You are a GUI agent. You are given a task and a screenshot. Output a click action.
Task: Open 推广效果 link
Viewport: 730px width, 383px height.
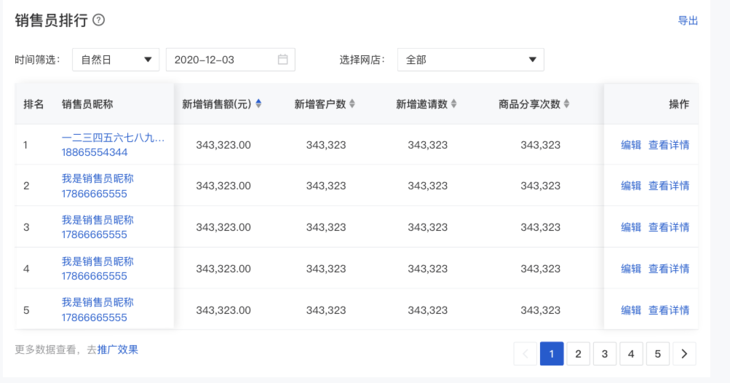tap(118, 349)
